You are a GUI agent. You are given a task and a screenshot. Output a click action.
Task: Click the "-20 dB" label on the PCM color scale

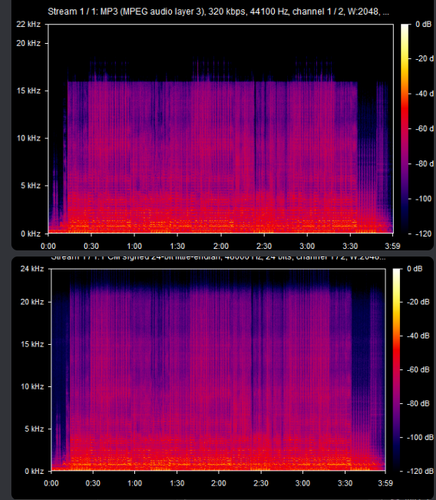(x=417, y=302)
